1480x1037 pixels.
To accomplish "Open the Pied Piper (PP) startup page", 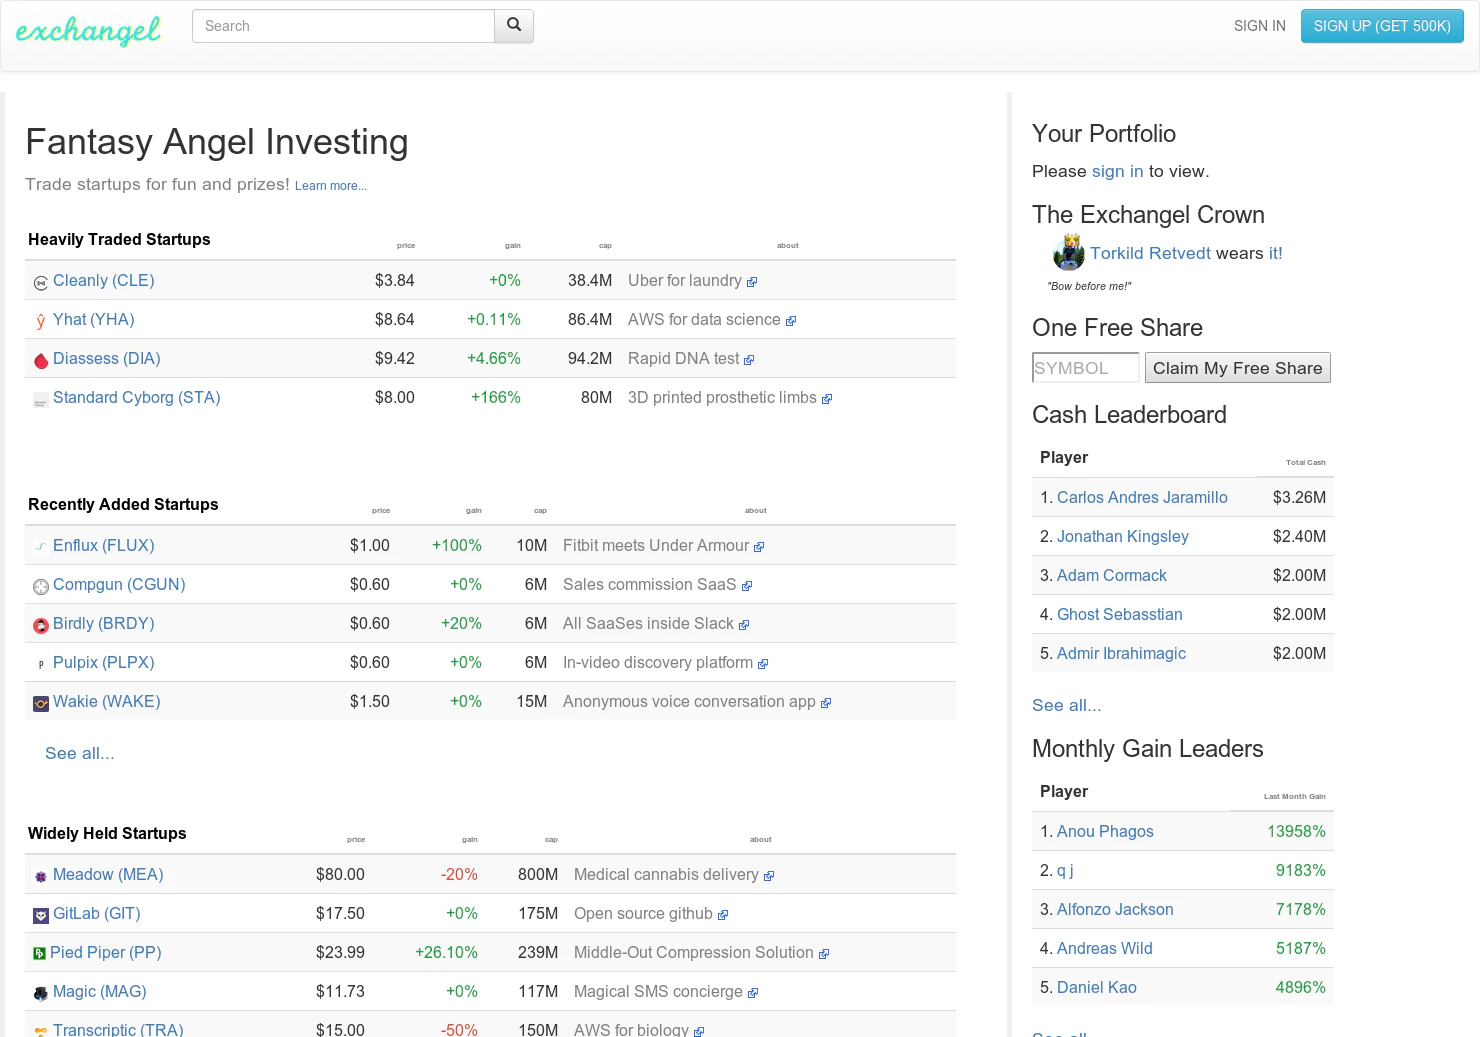I will pos(106,953).
